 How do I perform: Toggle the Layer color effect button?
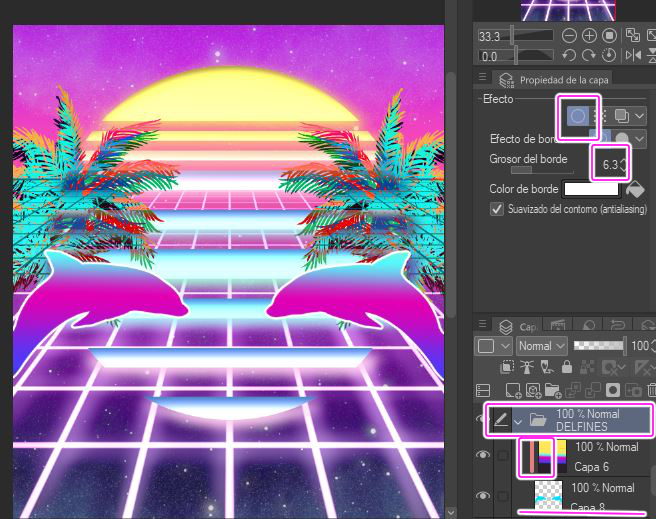(x=622, y=116)
